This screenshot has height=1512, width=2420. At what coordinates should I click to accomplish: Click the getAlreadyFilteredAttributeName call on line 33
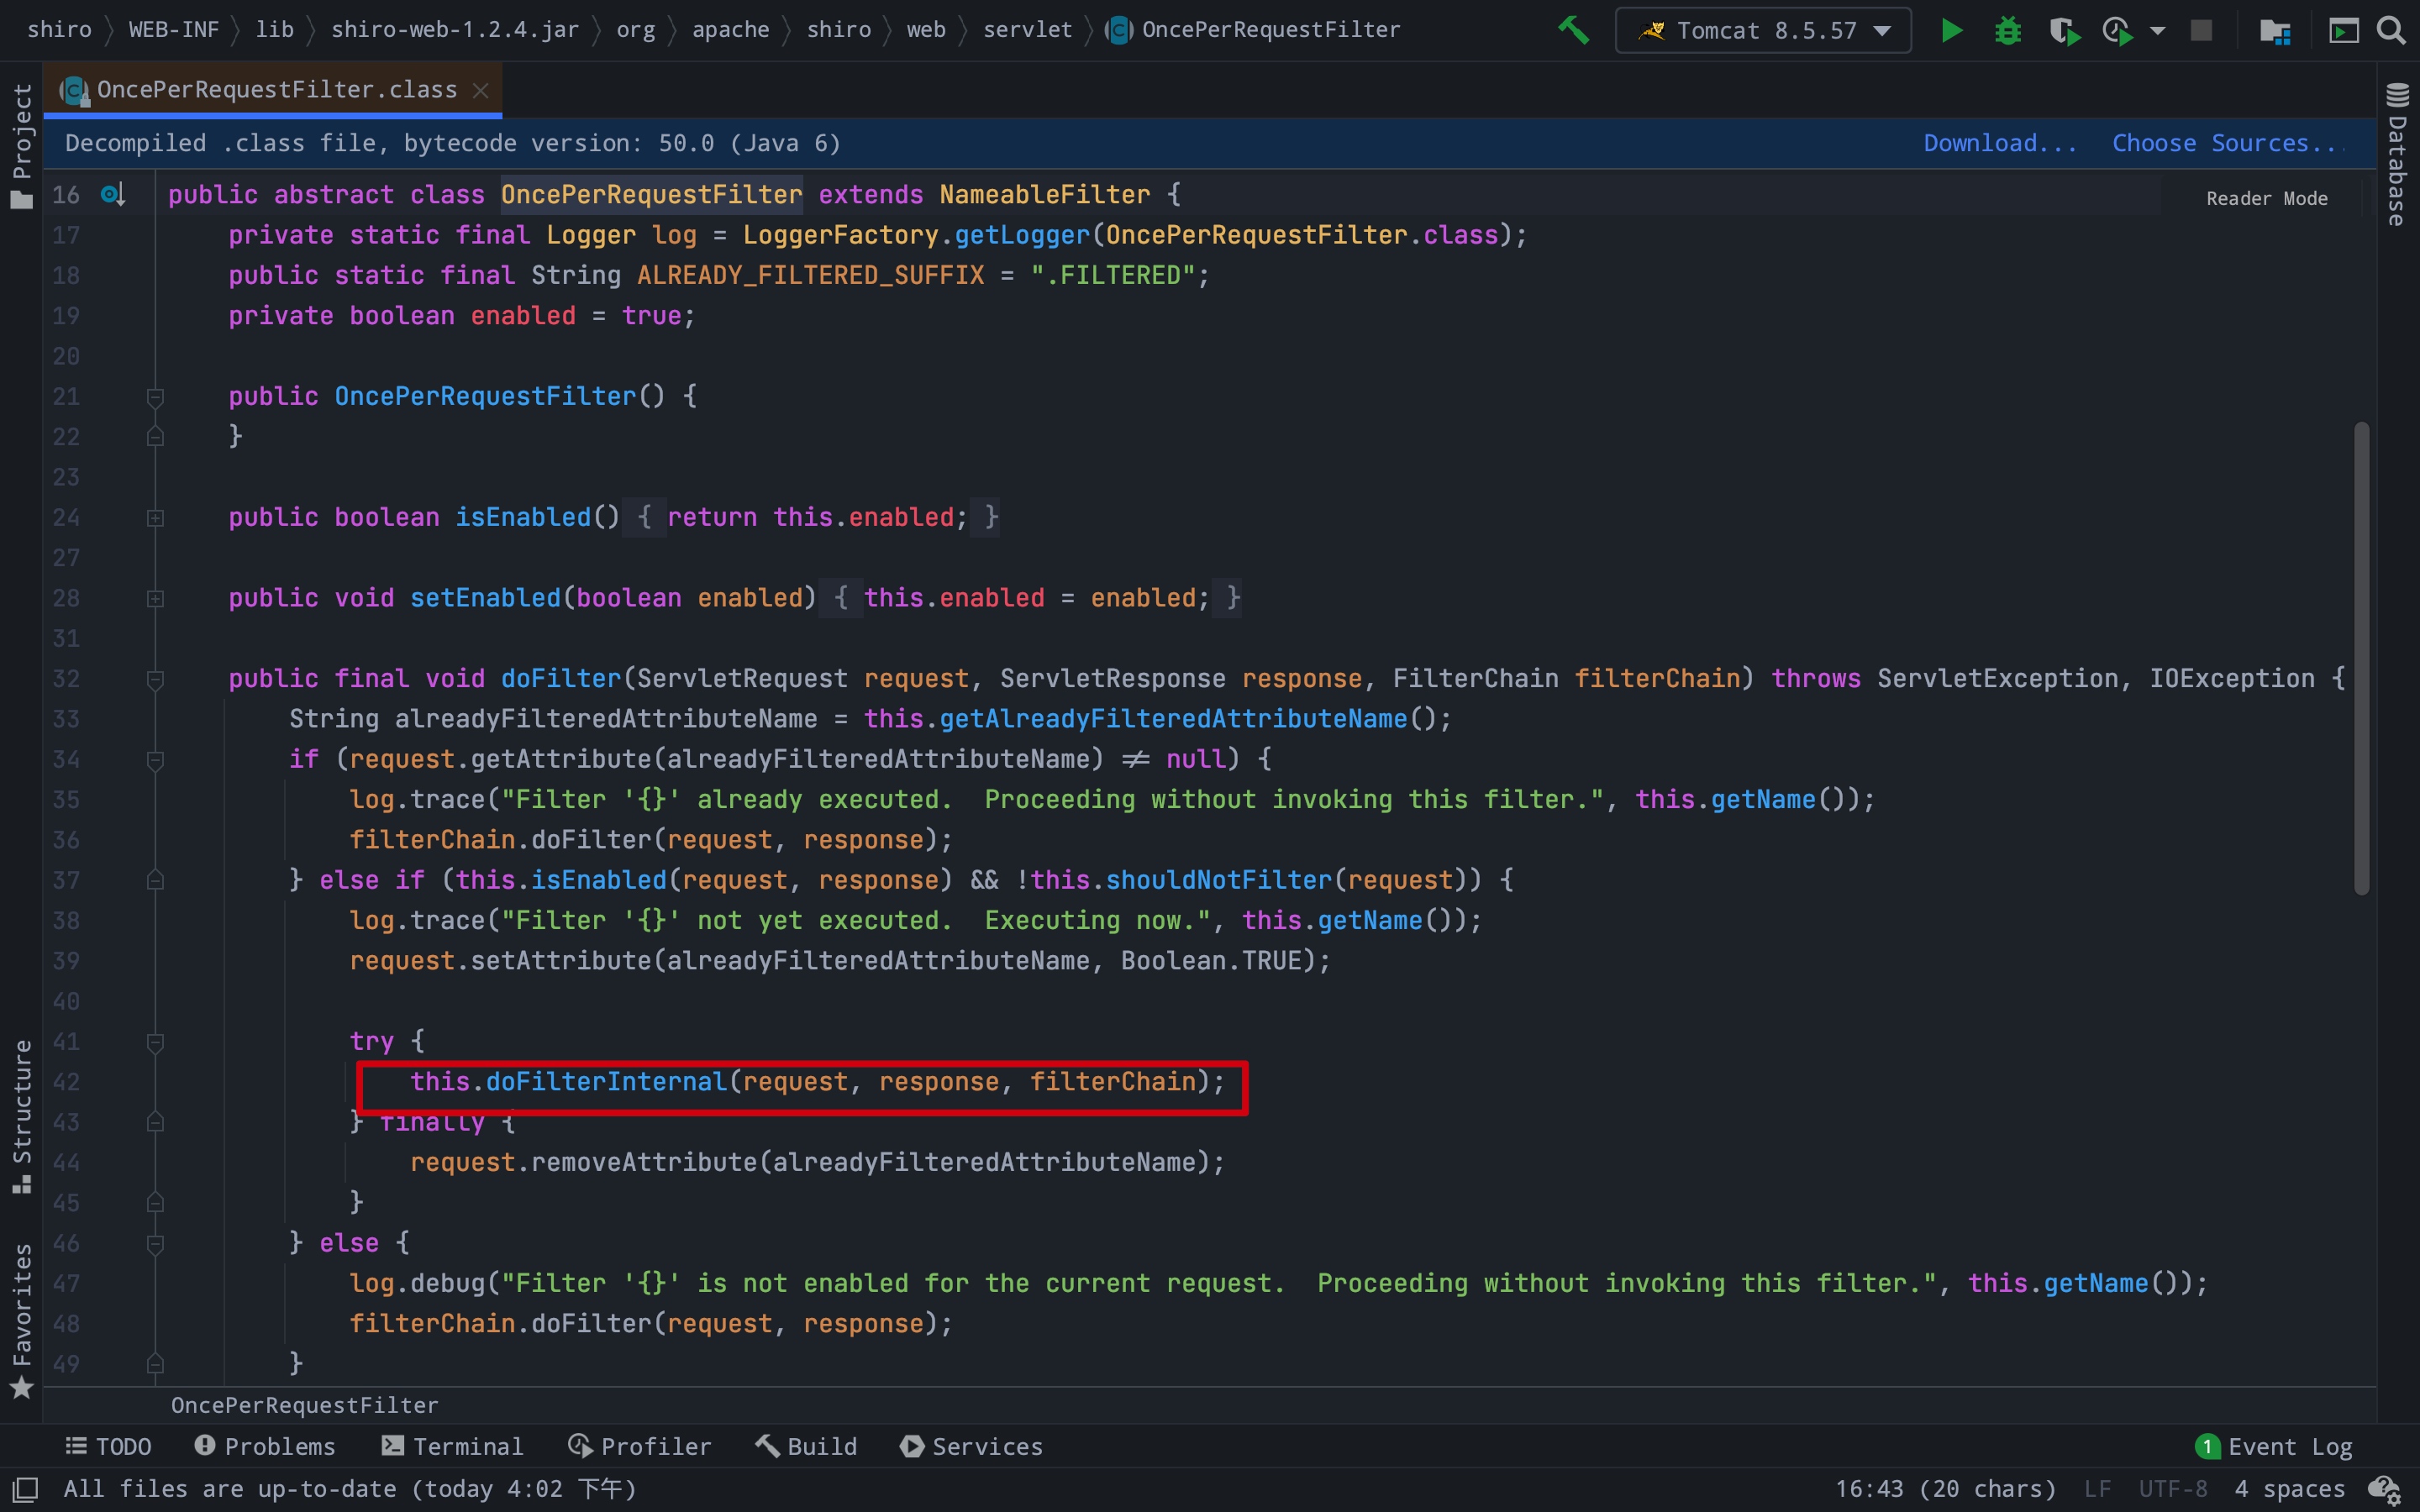tap(1173, 718)
